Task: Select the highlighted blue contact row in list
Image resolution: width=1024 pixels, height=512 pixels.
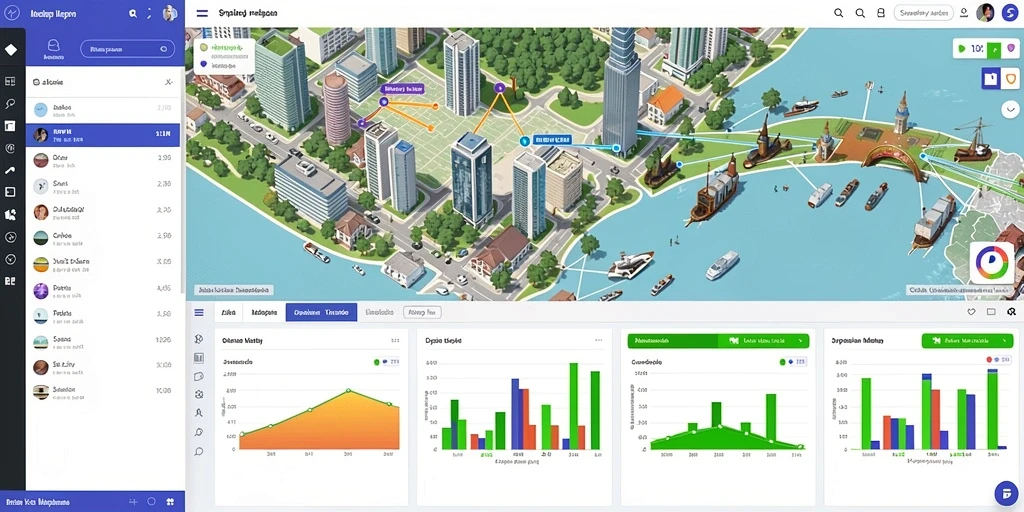Action: (x=103, y=135)
